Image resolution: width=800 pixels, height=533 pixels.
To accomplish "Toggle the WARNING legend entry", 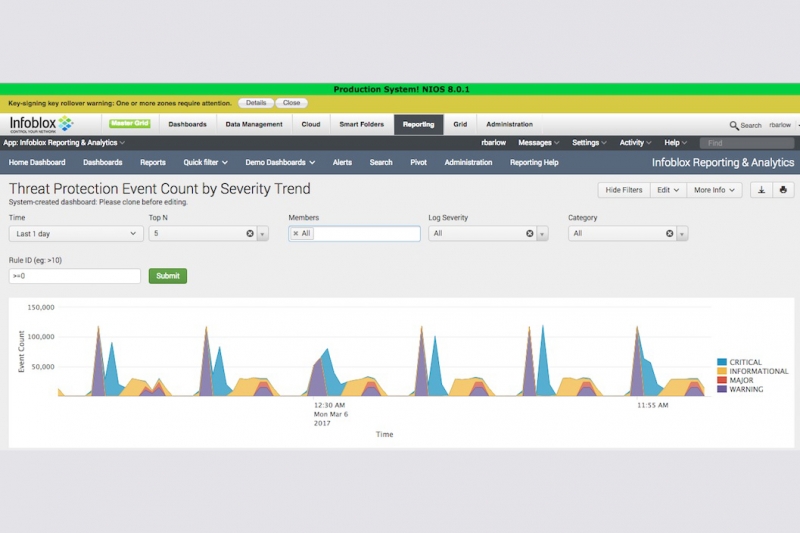I will (x=740, y=389).
